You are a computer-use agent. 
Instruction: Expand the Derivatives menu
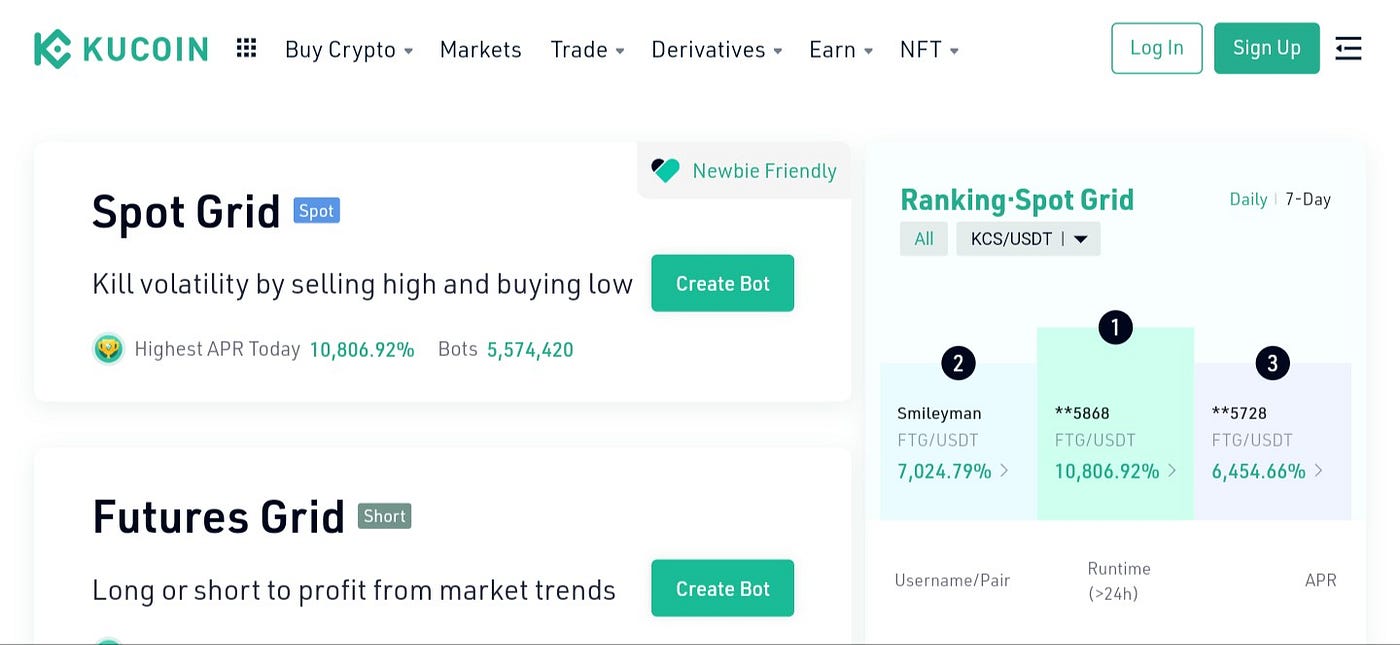coord(716,49)
